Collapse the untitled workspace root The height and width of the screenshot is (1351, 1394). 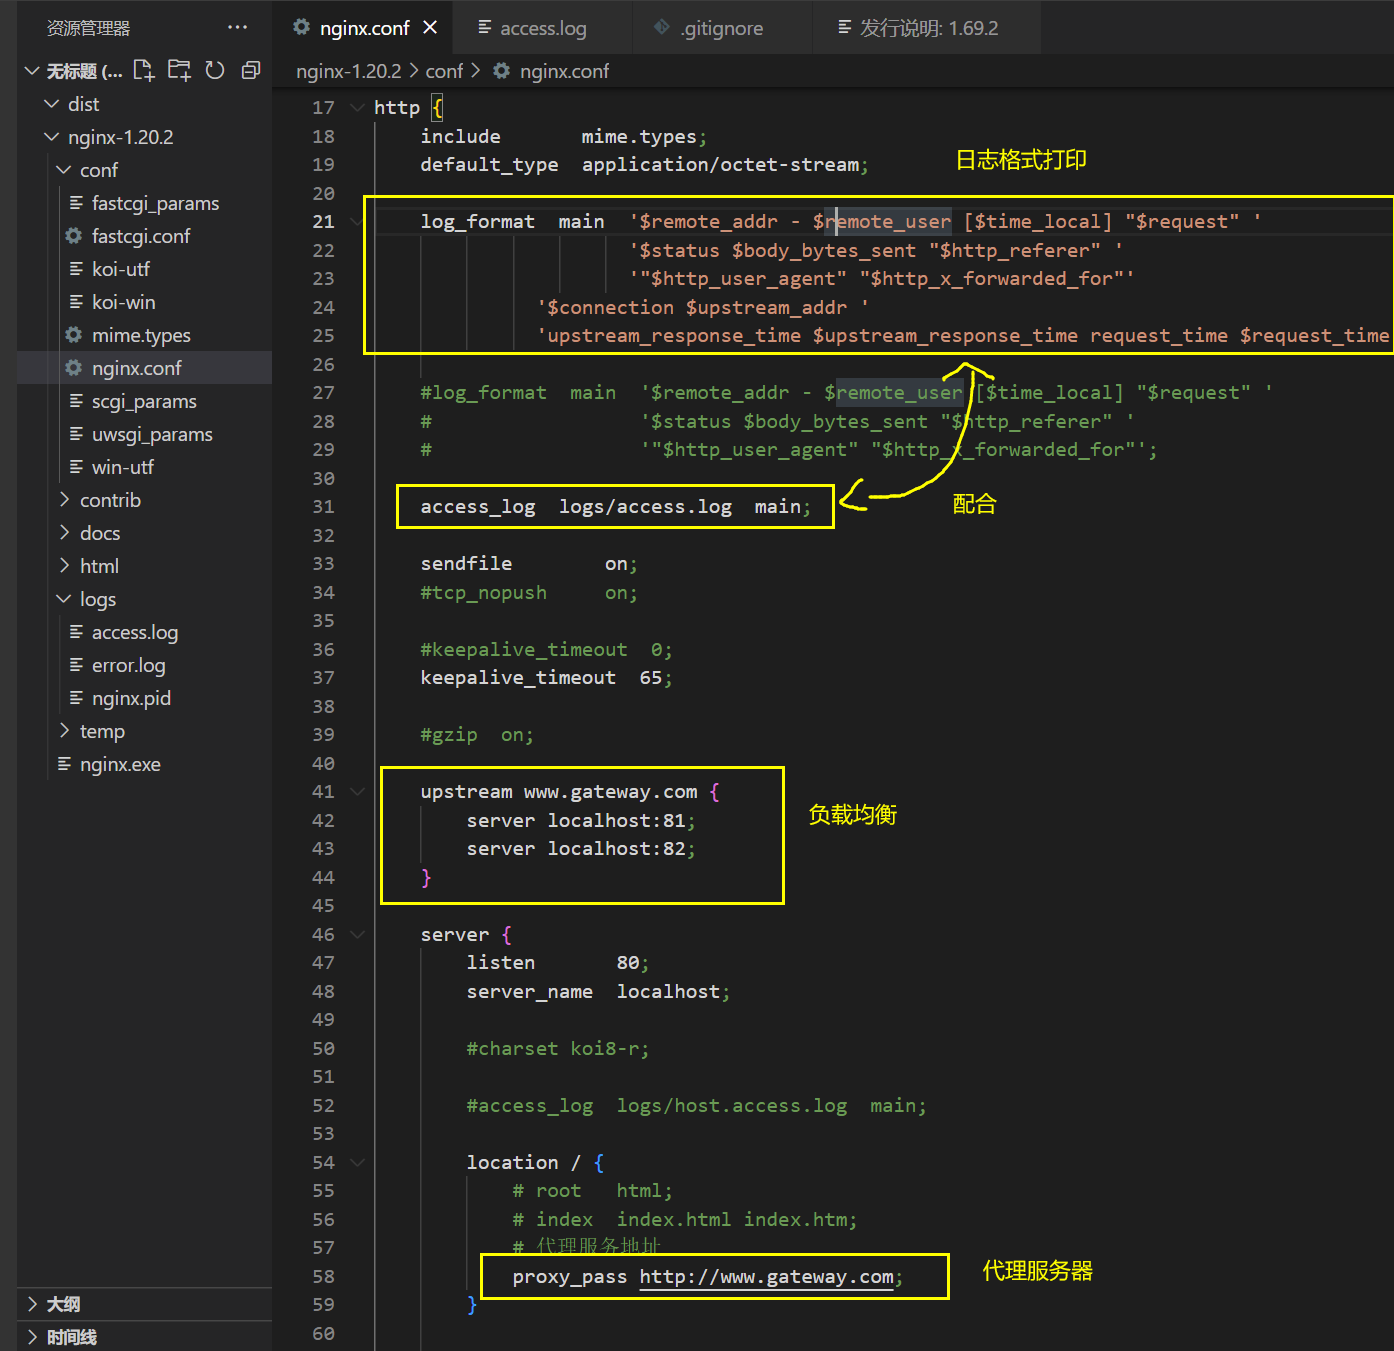32,71
